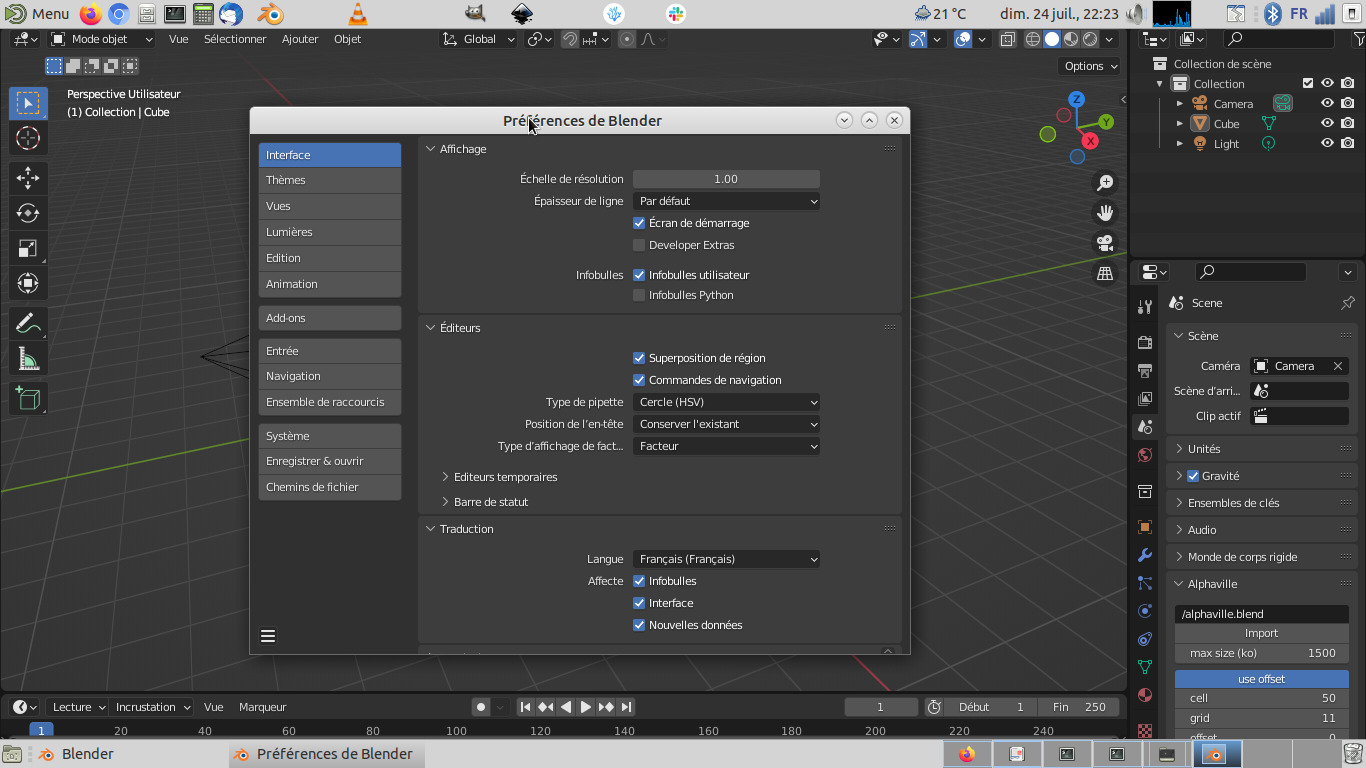Select the Measure tool
This screenshot has width=1366, height=768.
[x=28, y=359]
